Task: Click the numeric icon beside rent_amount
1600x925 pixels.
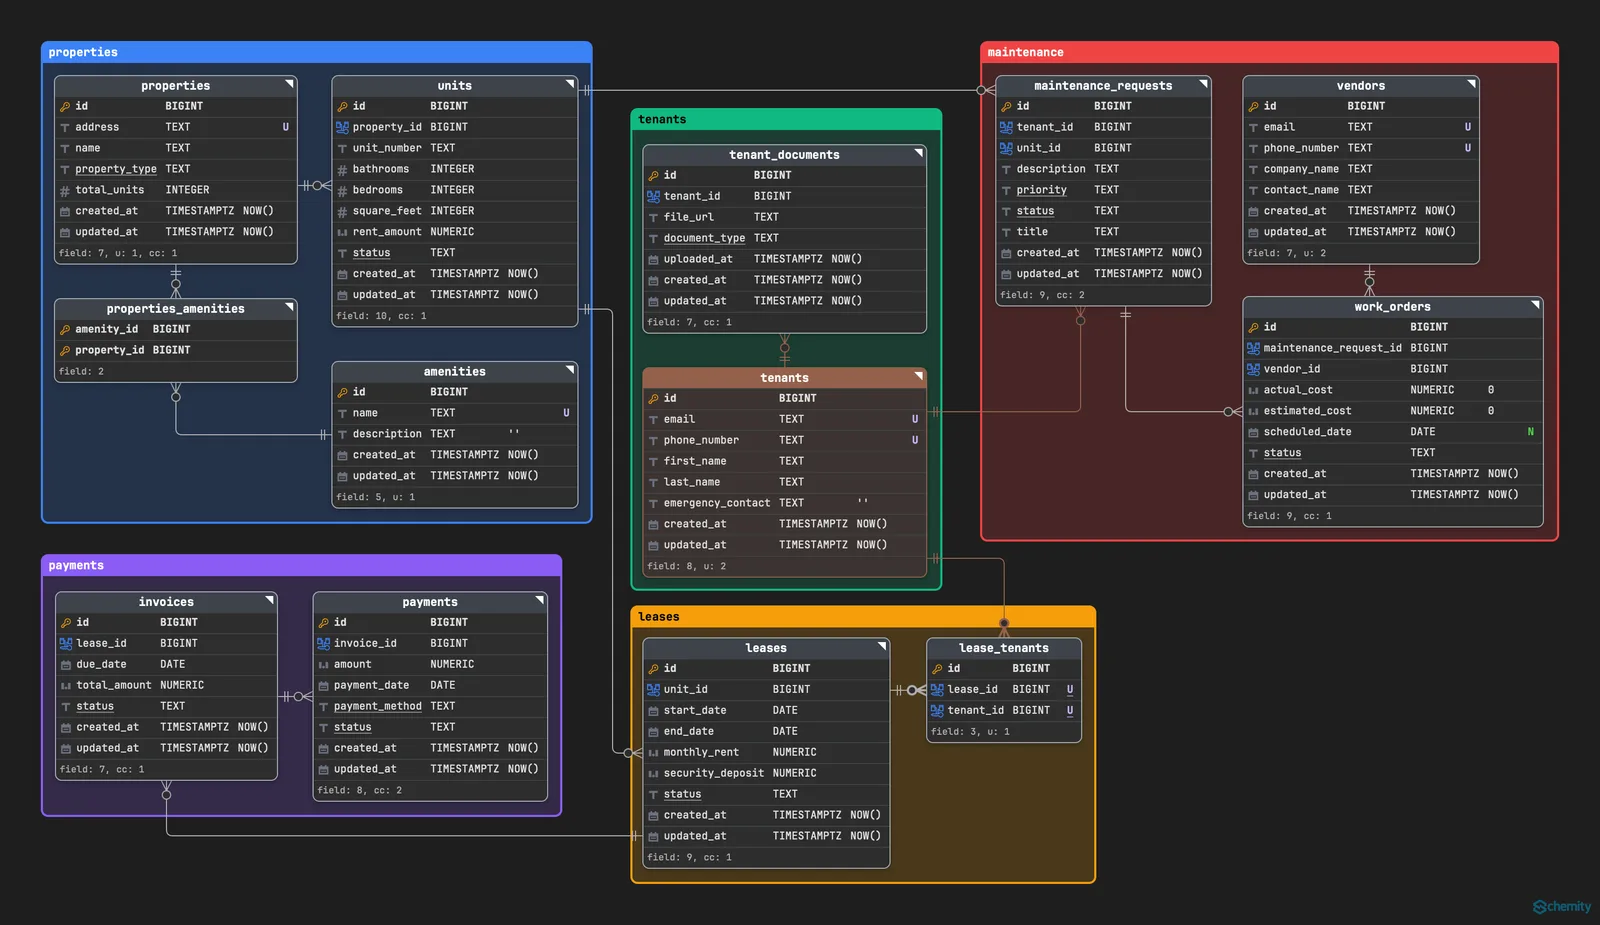Action: [342, 232]
